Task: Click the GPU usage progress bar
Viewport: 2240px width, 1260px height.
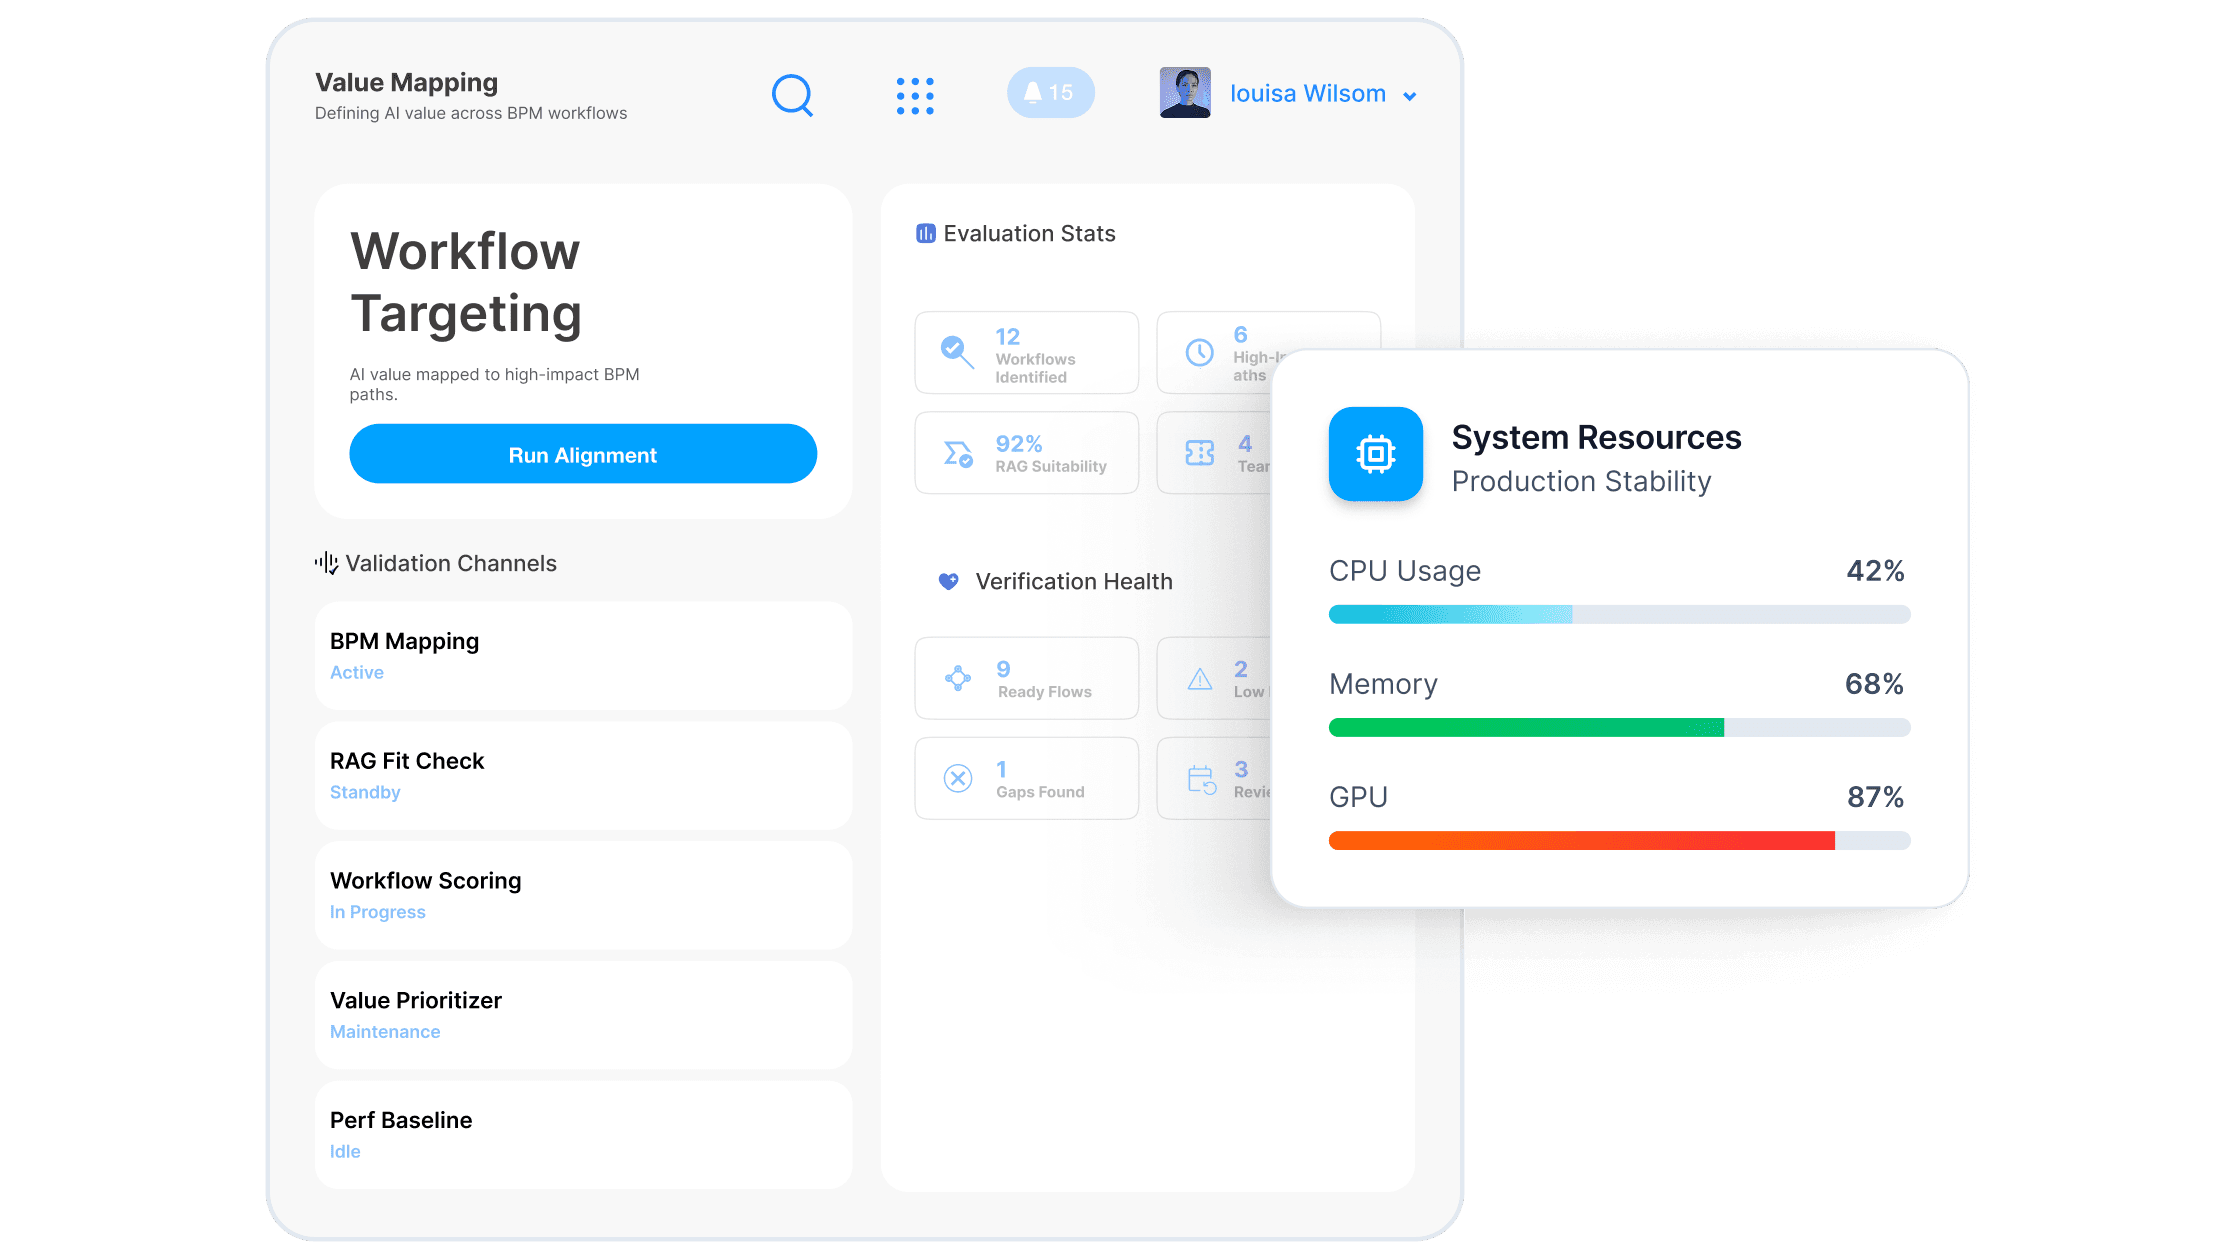Action: point(1618,840)
